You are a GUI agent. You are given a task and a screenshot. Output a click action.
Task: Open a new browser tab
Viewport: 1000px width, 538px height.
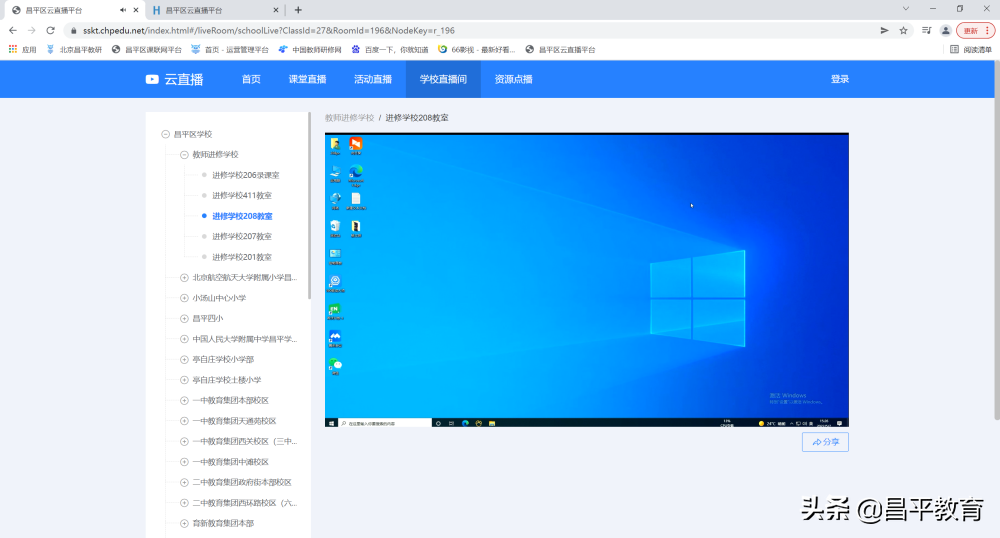click(298, 10)
